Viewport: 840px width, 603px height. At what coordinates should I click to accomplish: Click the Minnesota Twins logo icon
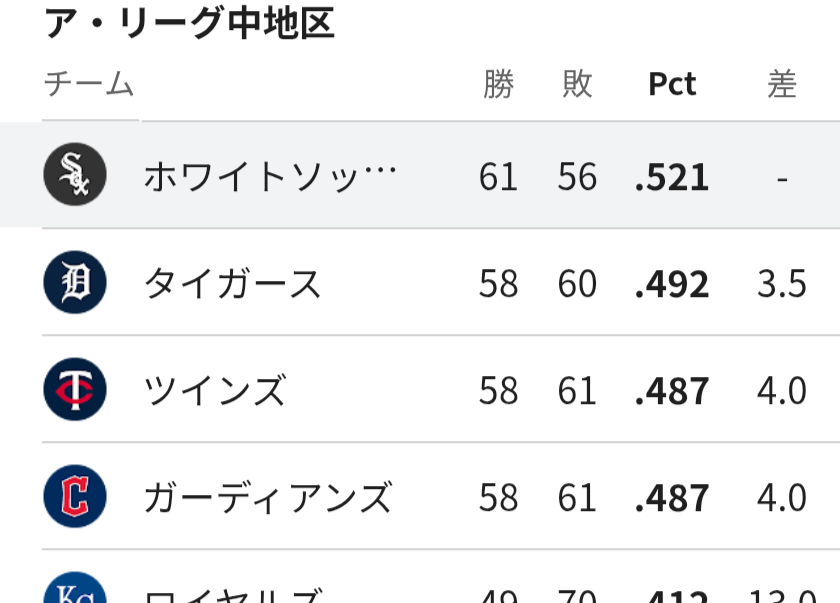75,389
